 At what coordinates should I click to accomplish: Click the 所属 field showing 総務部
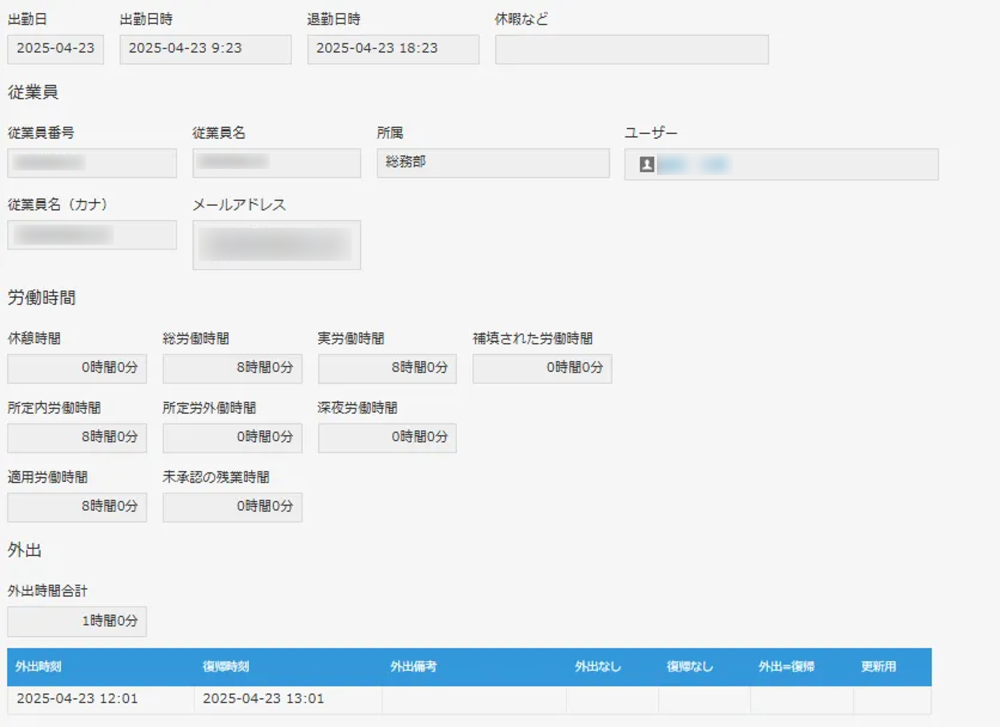tap(493, 163)
